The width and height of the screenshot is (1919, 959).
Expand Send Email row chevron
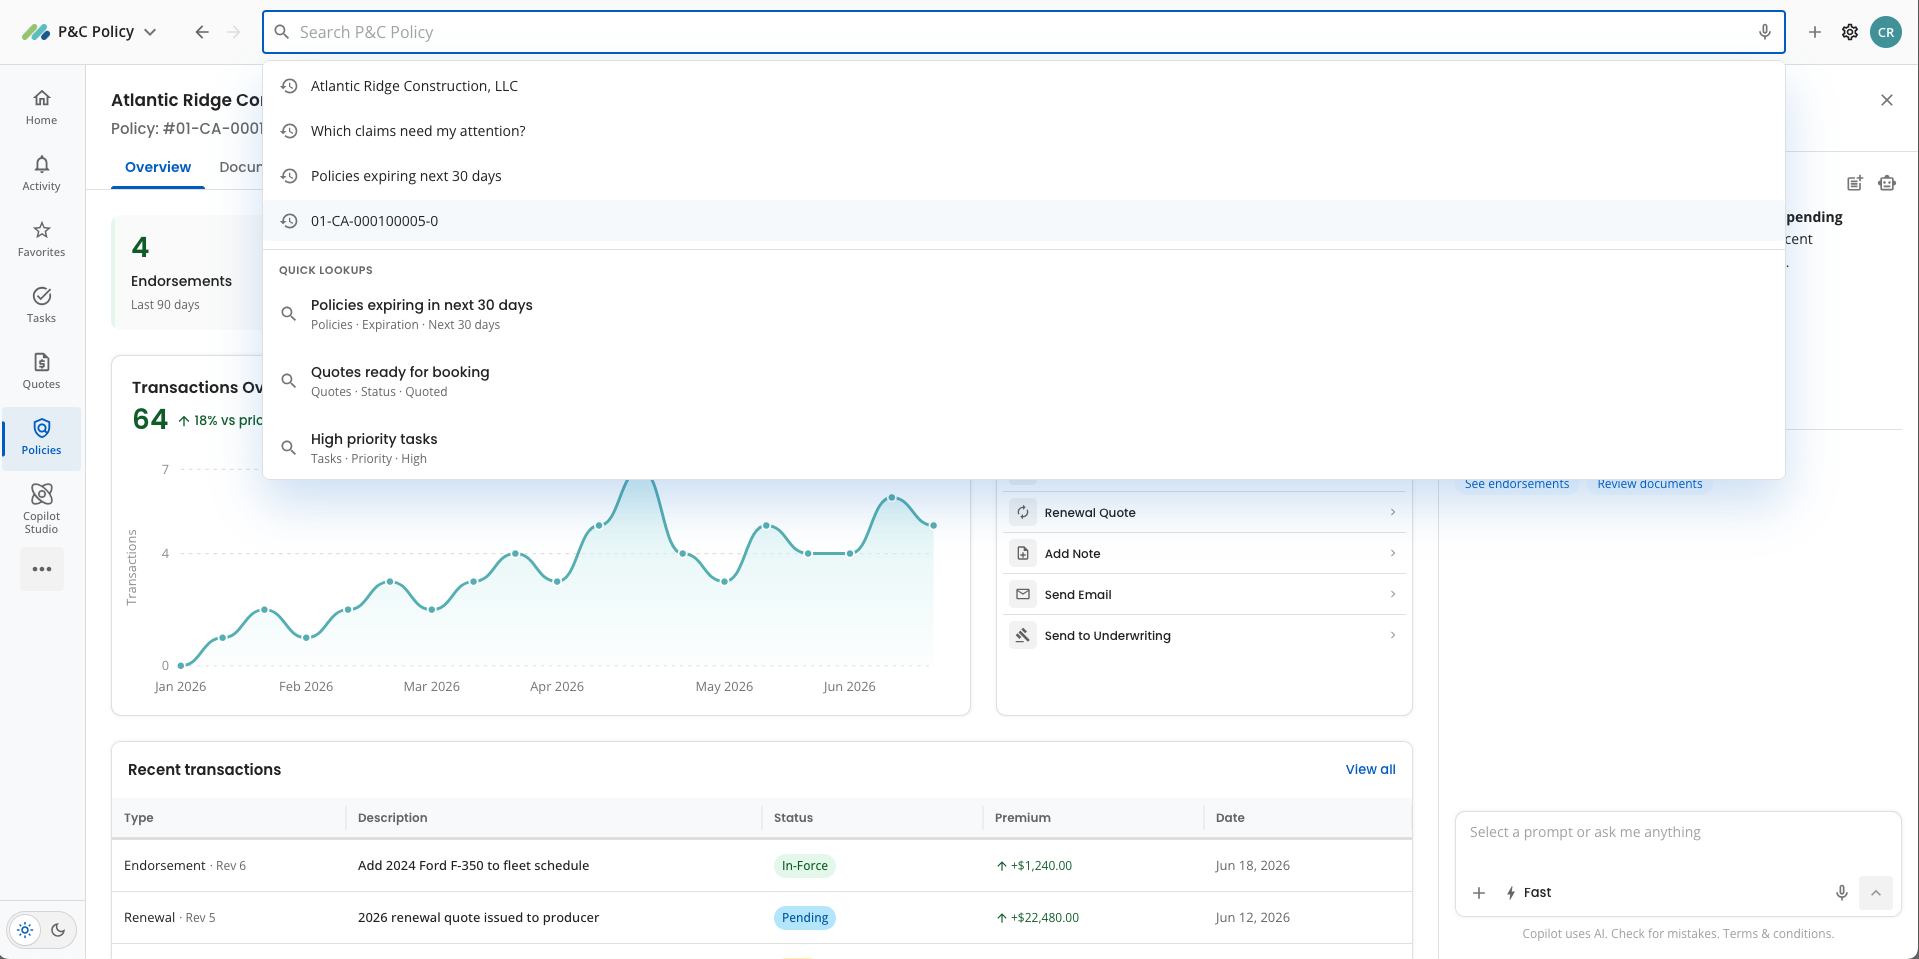pos(1393,594)
